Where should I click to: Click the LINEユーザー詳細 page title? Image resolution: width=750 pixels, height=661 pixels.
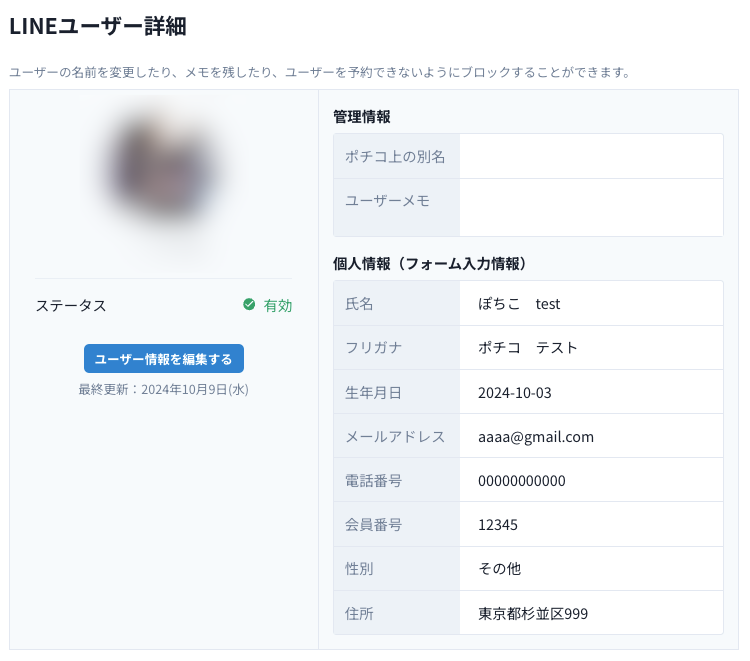[98, 28]
